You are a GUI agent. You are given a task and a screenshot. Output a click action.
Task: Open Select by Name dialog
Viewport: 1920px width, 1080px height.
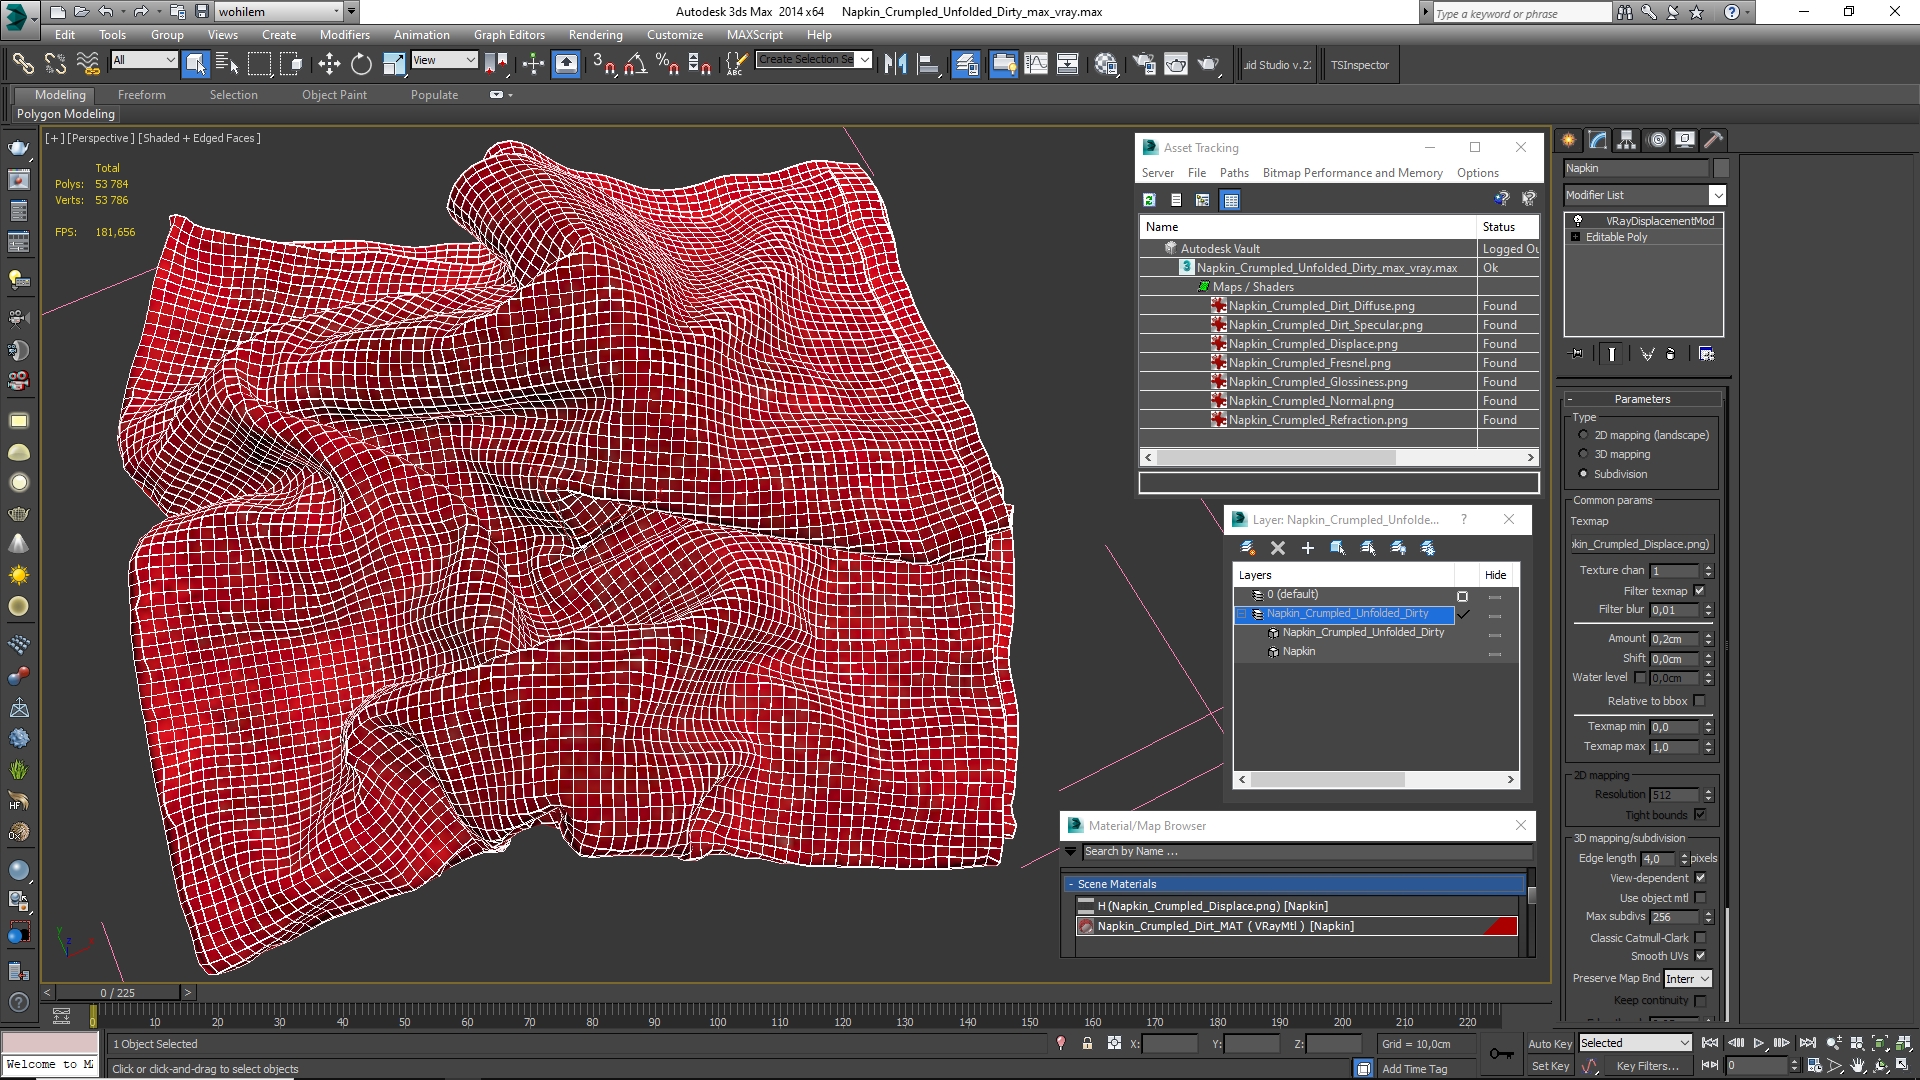(x=227, y=64)
